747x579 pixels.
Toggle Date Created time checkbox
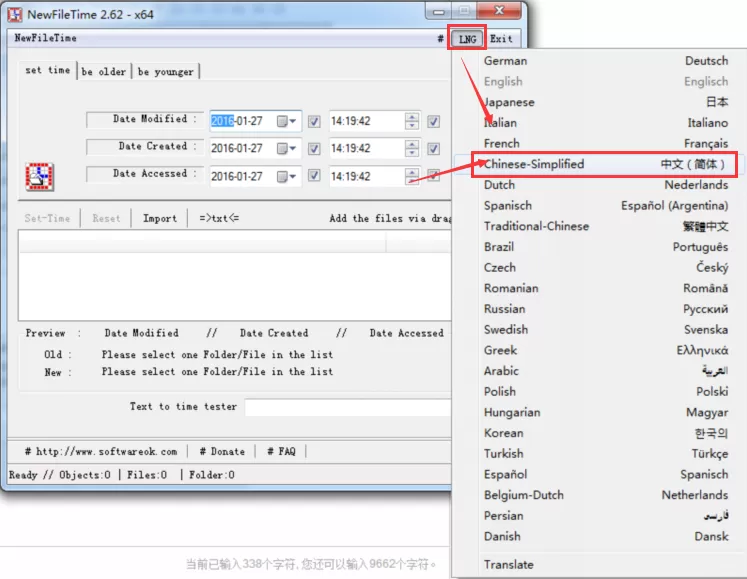[x=434, y=149]
